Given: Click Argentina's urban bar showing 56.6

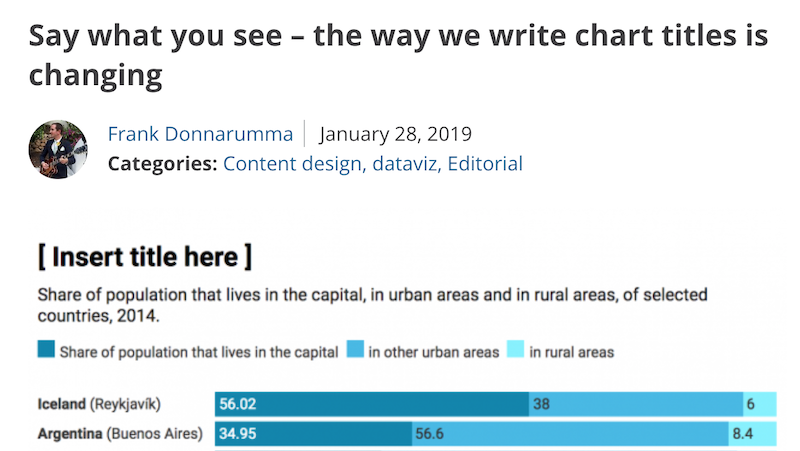Looking at the screenshot, I should tap(569, 434).
